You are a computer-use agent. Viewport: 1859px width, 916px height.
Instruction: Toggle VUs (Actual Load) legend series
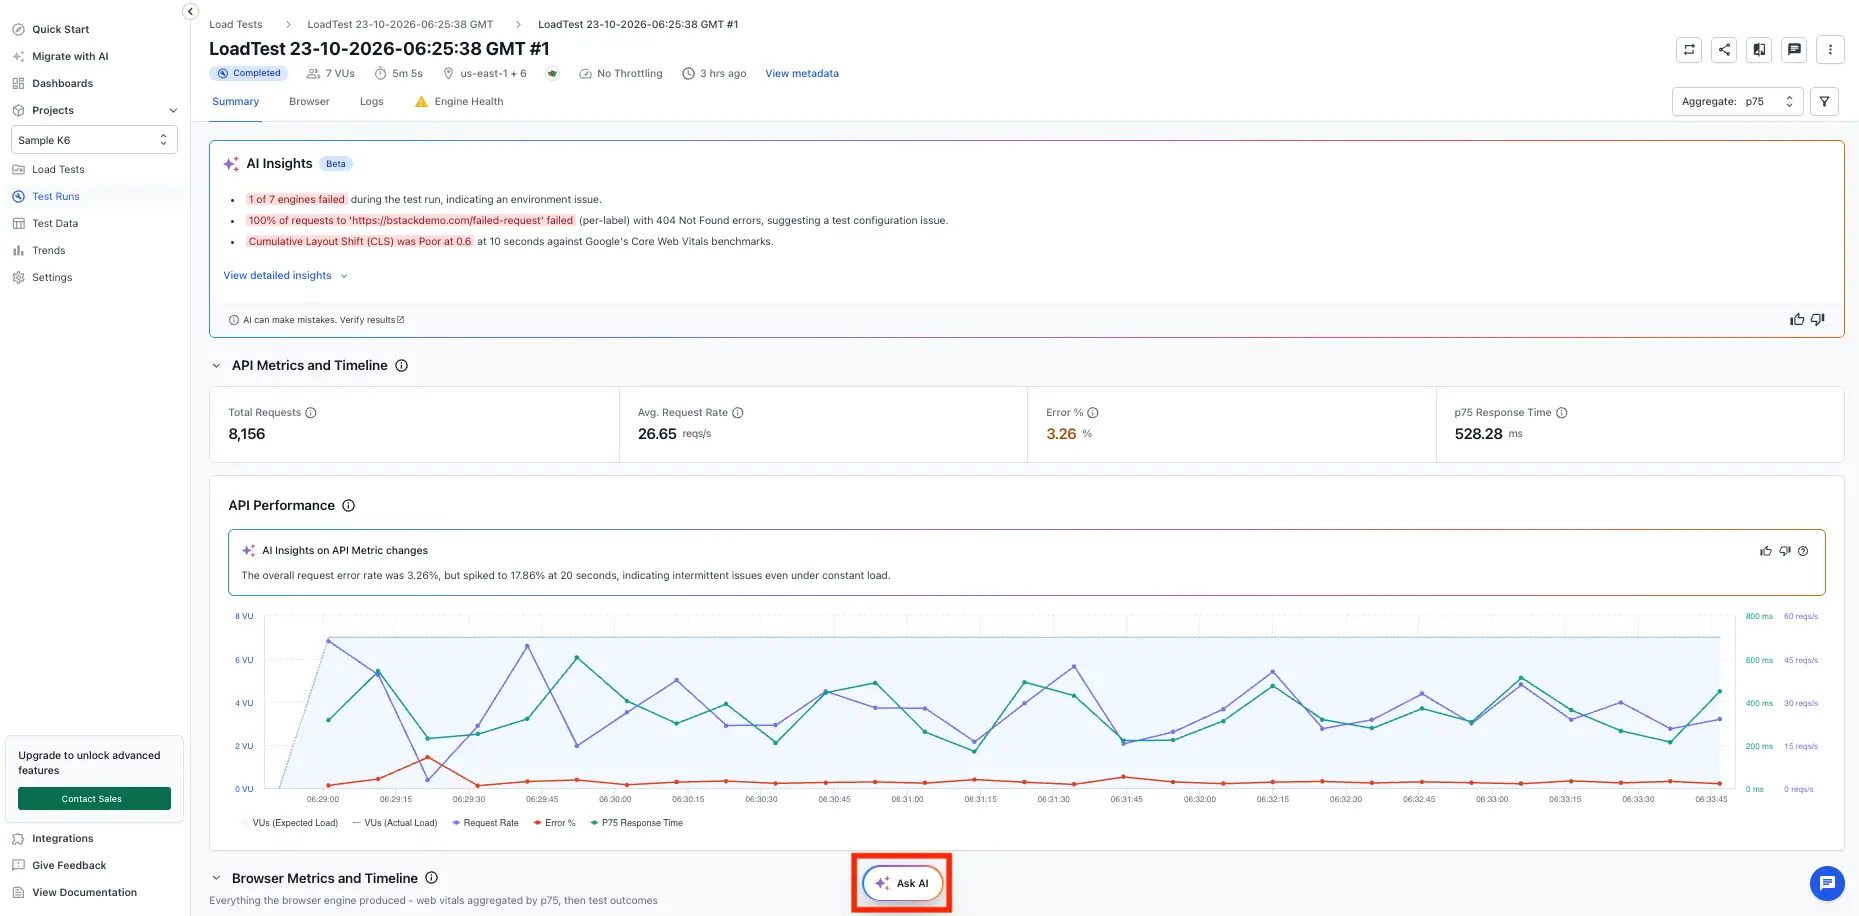[x=394, y=823]
